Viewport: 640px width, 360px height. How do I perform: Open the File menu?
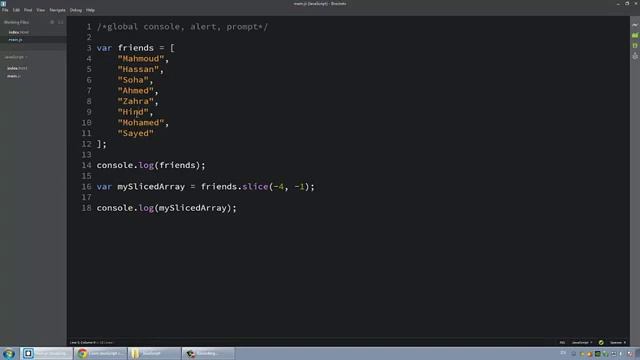click(5, 10)
